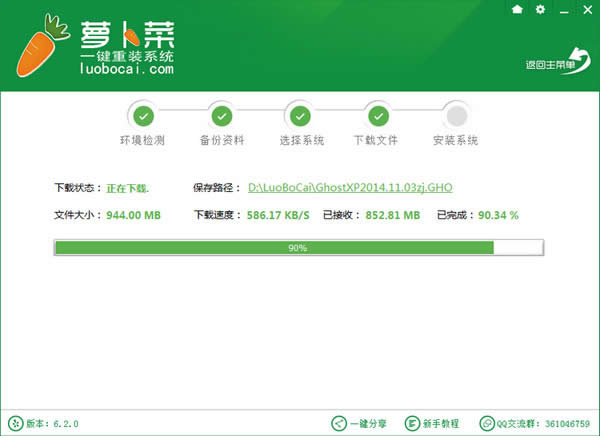Open settings via the gear icon
Screen dimensions: 600x436
pyautogui.click(x=541, y=10)
